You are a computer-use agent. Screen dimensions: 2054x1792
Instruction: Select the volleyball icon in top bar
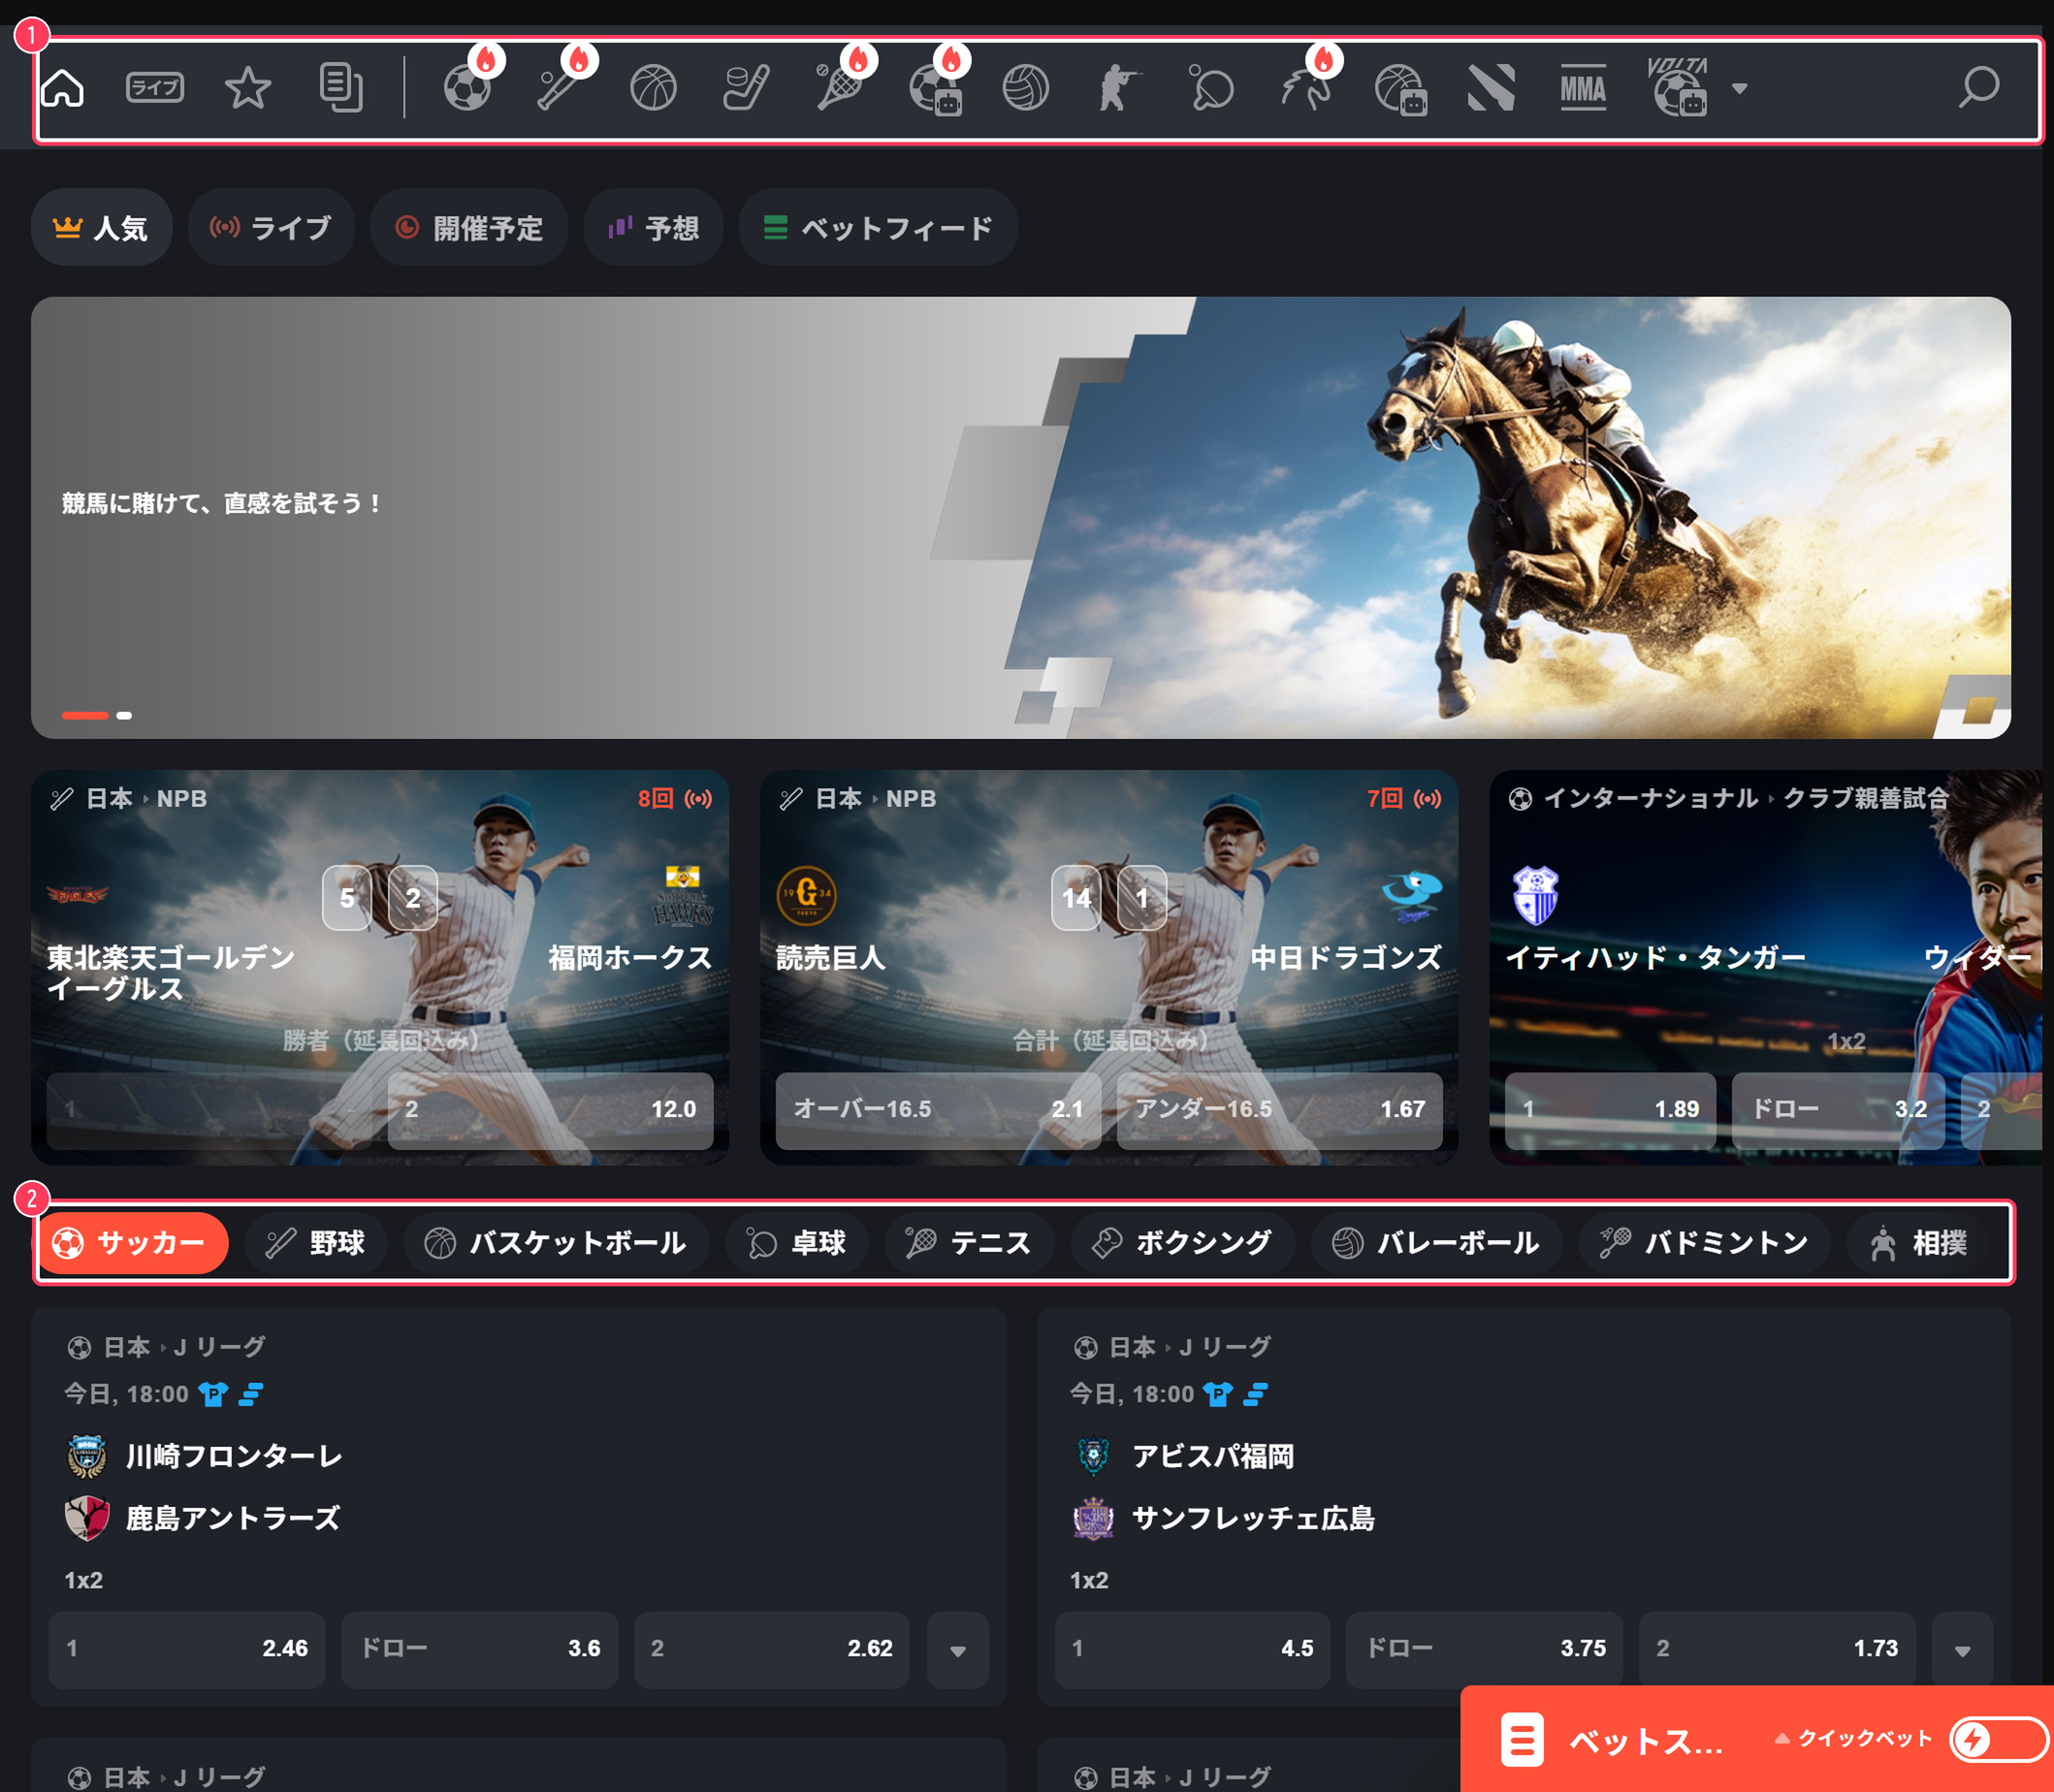(x=1026, y=88)
